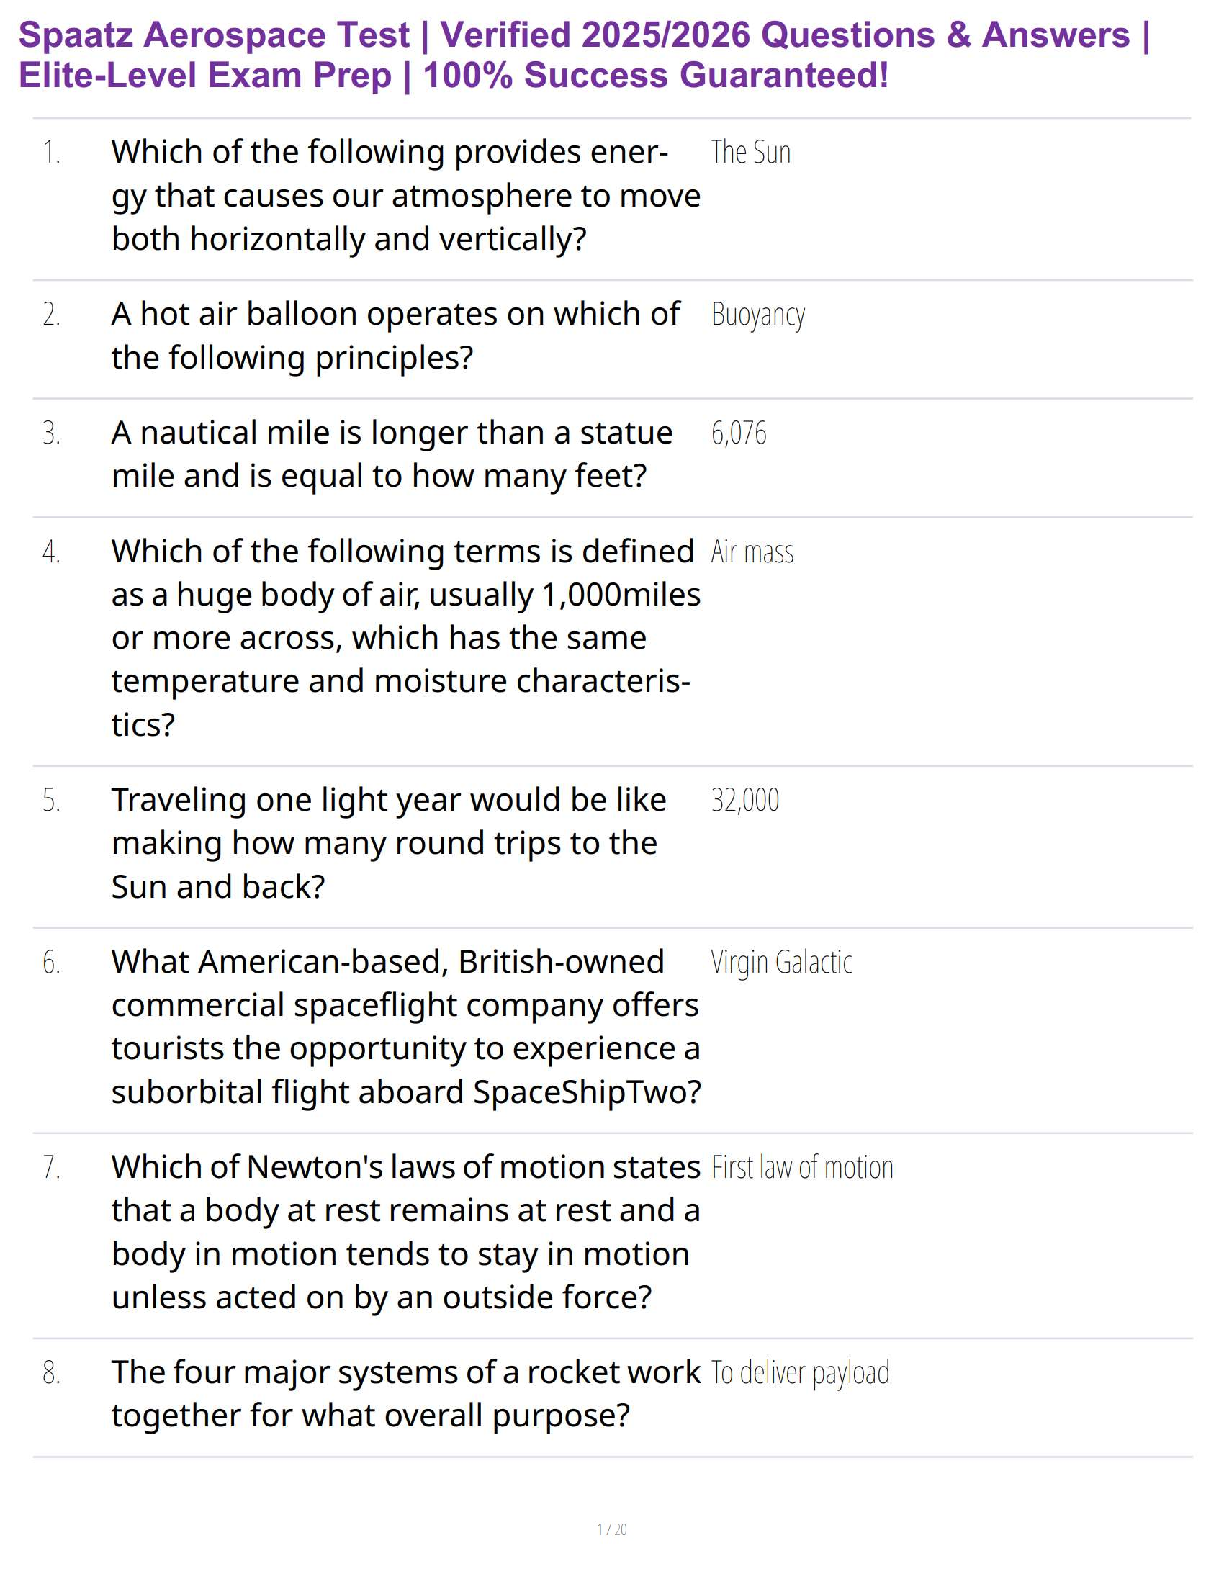This screenshot has height=1584, width=1224.
Task: Select the hot air balloon question
Action: pos(395,336)
